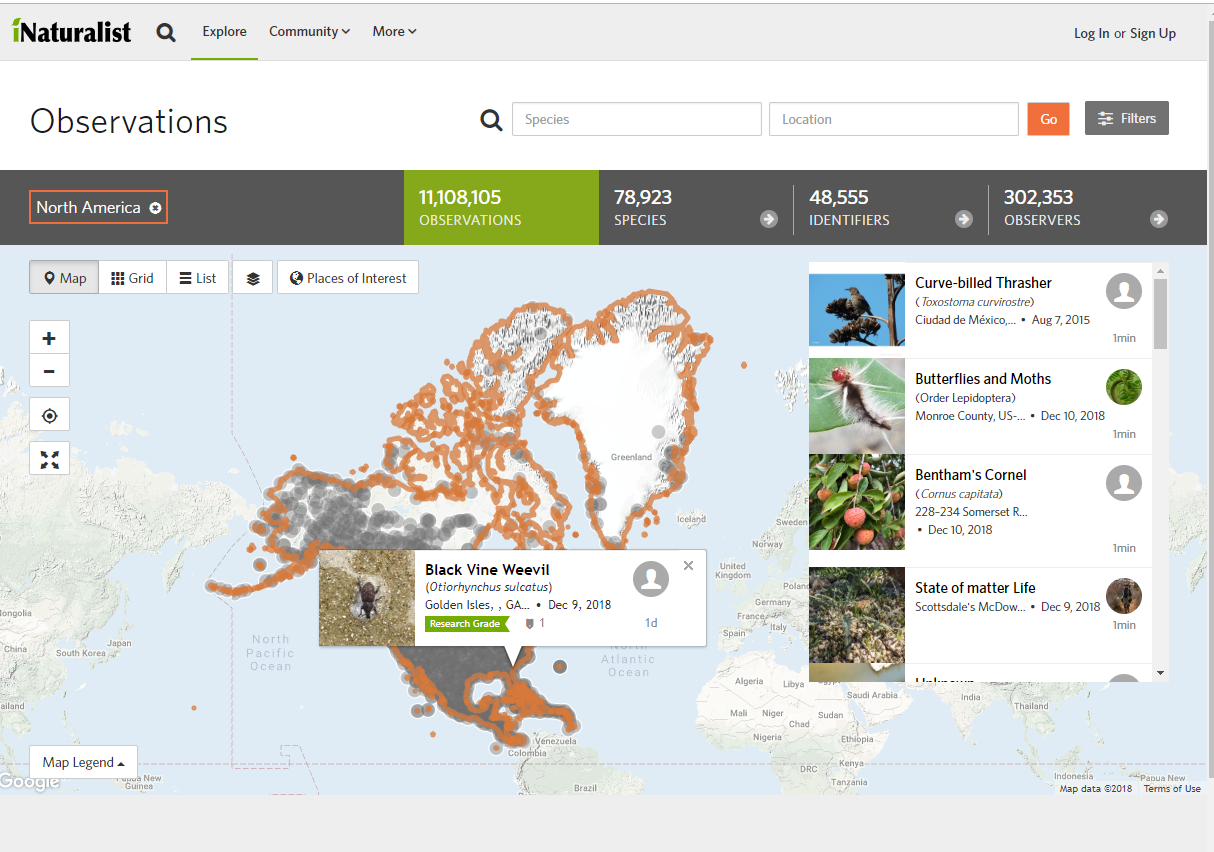This screenshot has height=852, width=1214.
Task: Close the Black Vine Weevil popup
Action: pyautogui.click(x=688, y=566)
